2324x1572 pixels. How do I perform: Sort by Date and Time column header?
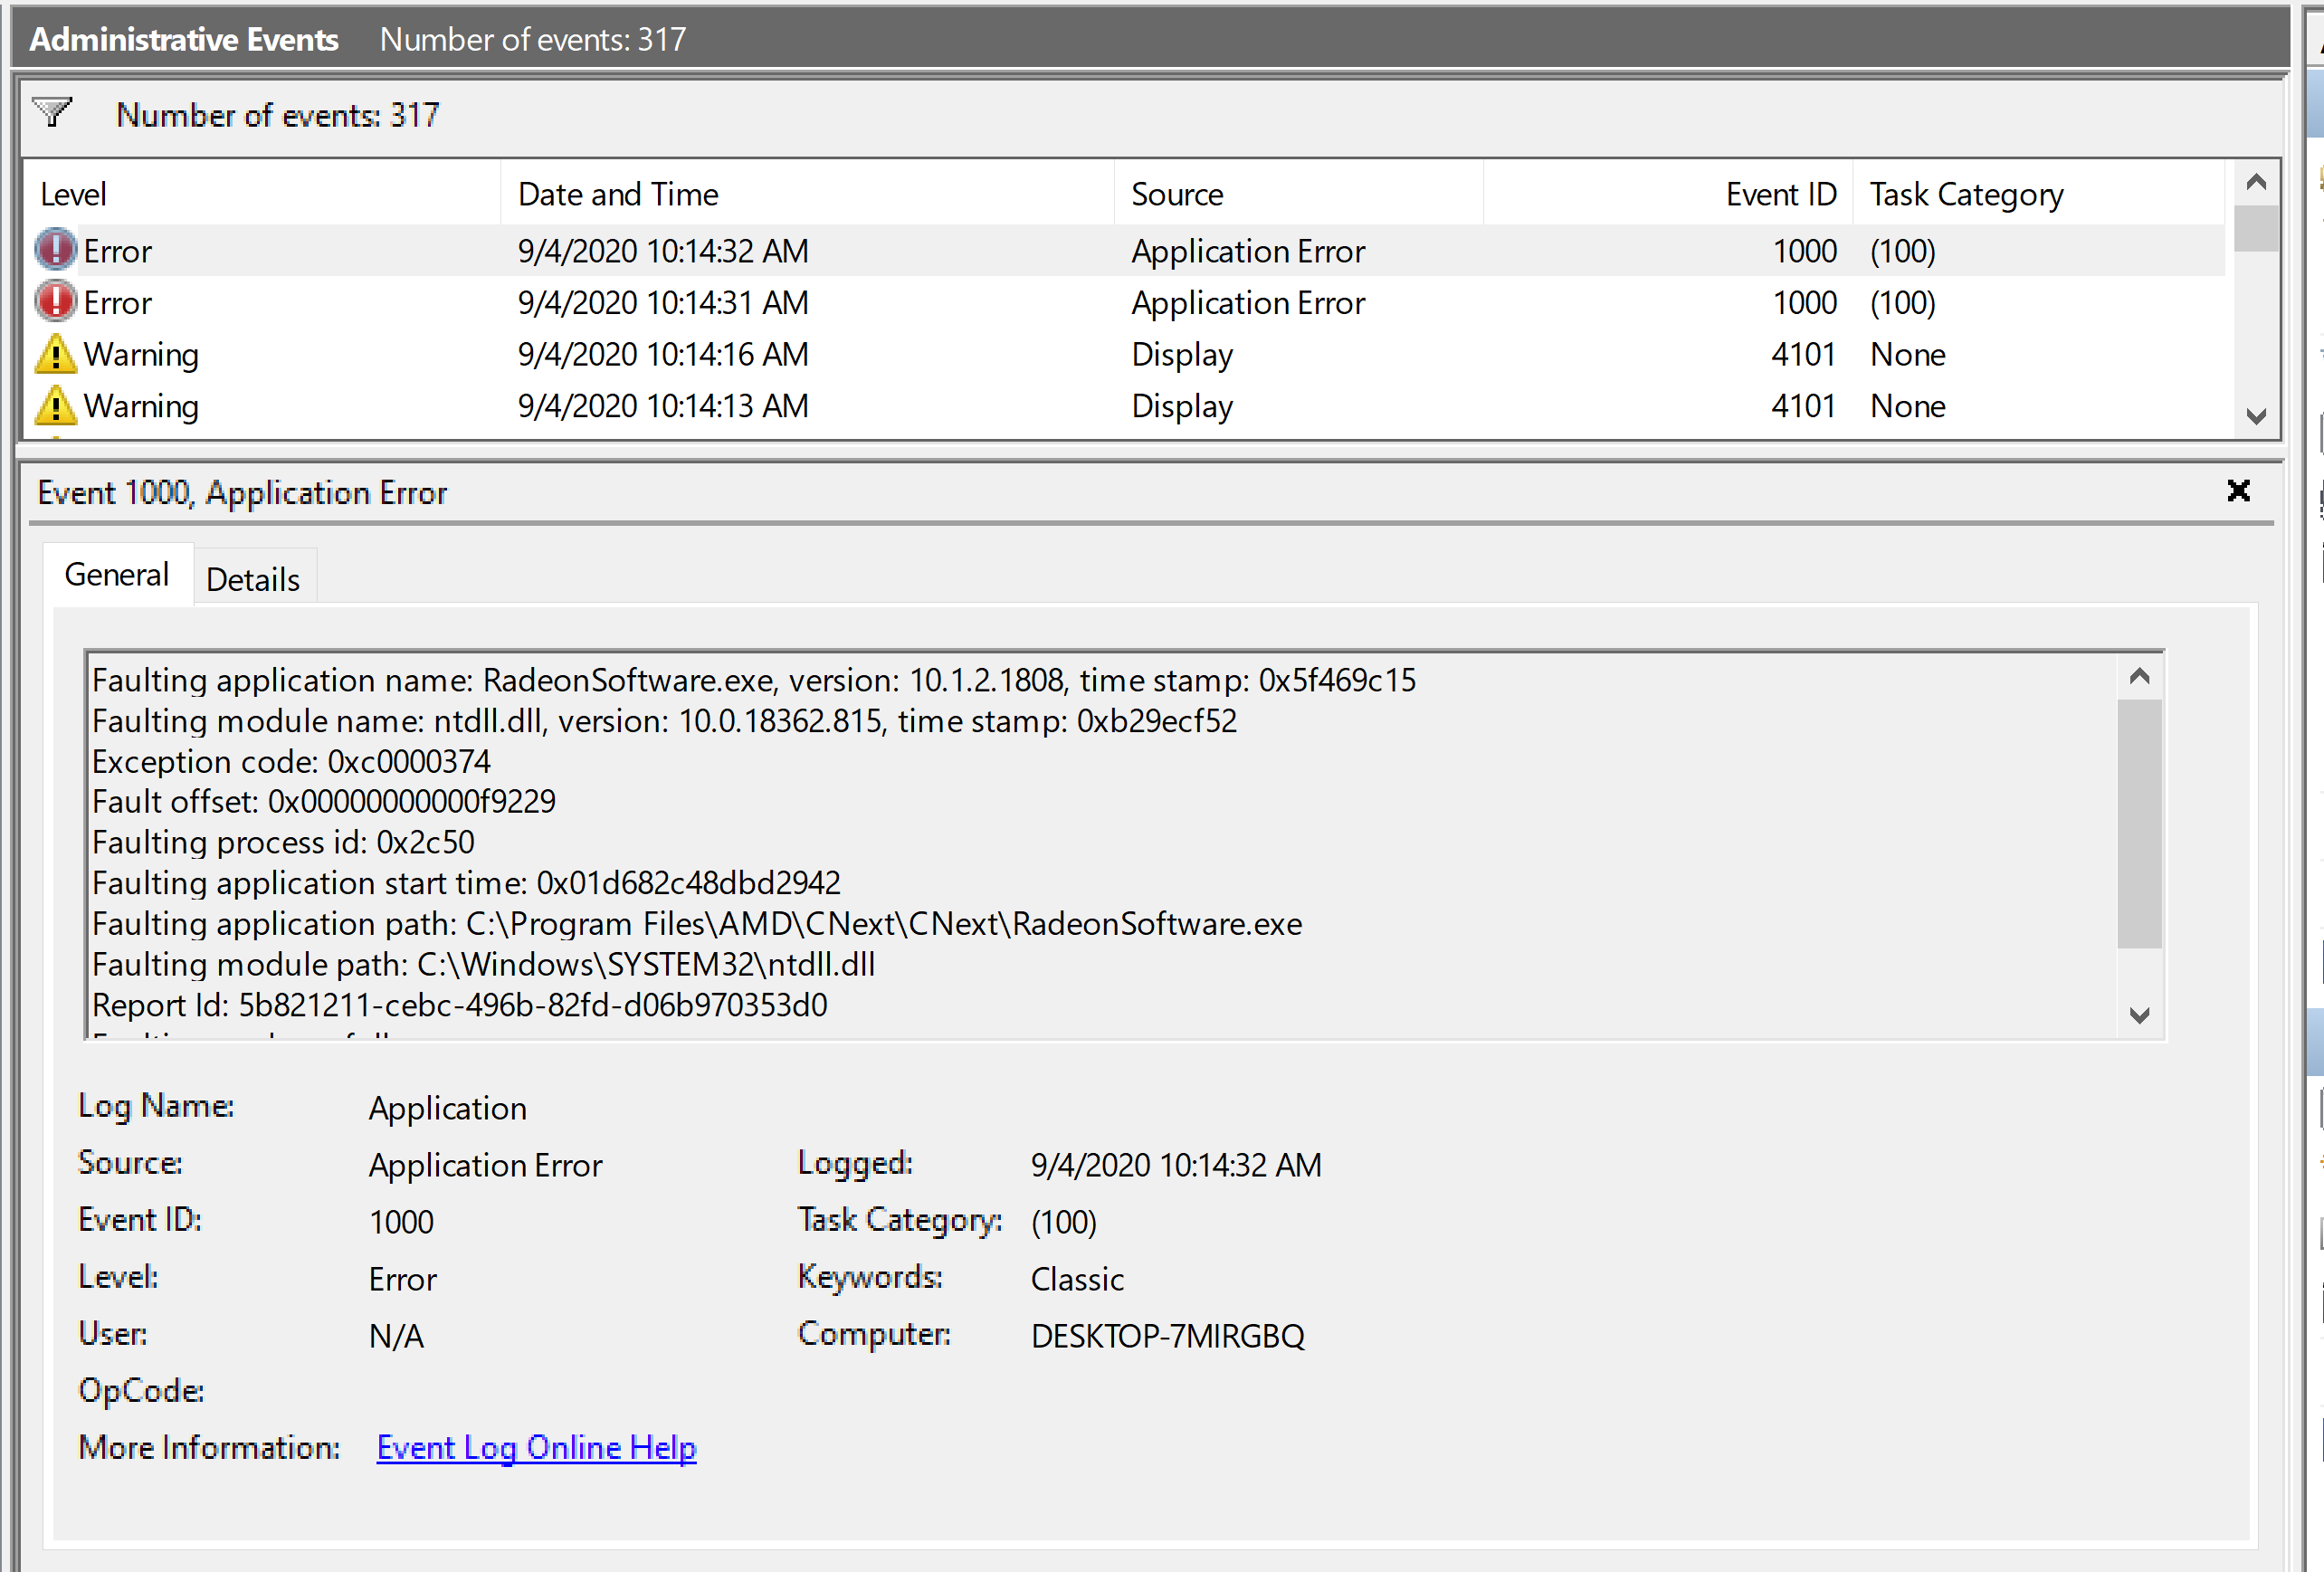pyautogui.click(x=807, y=193)
